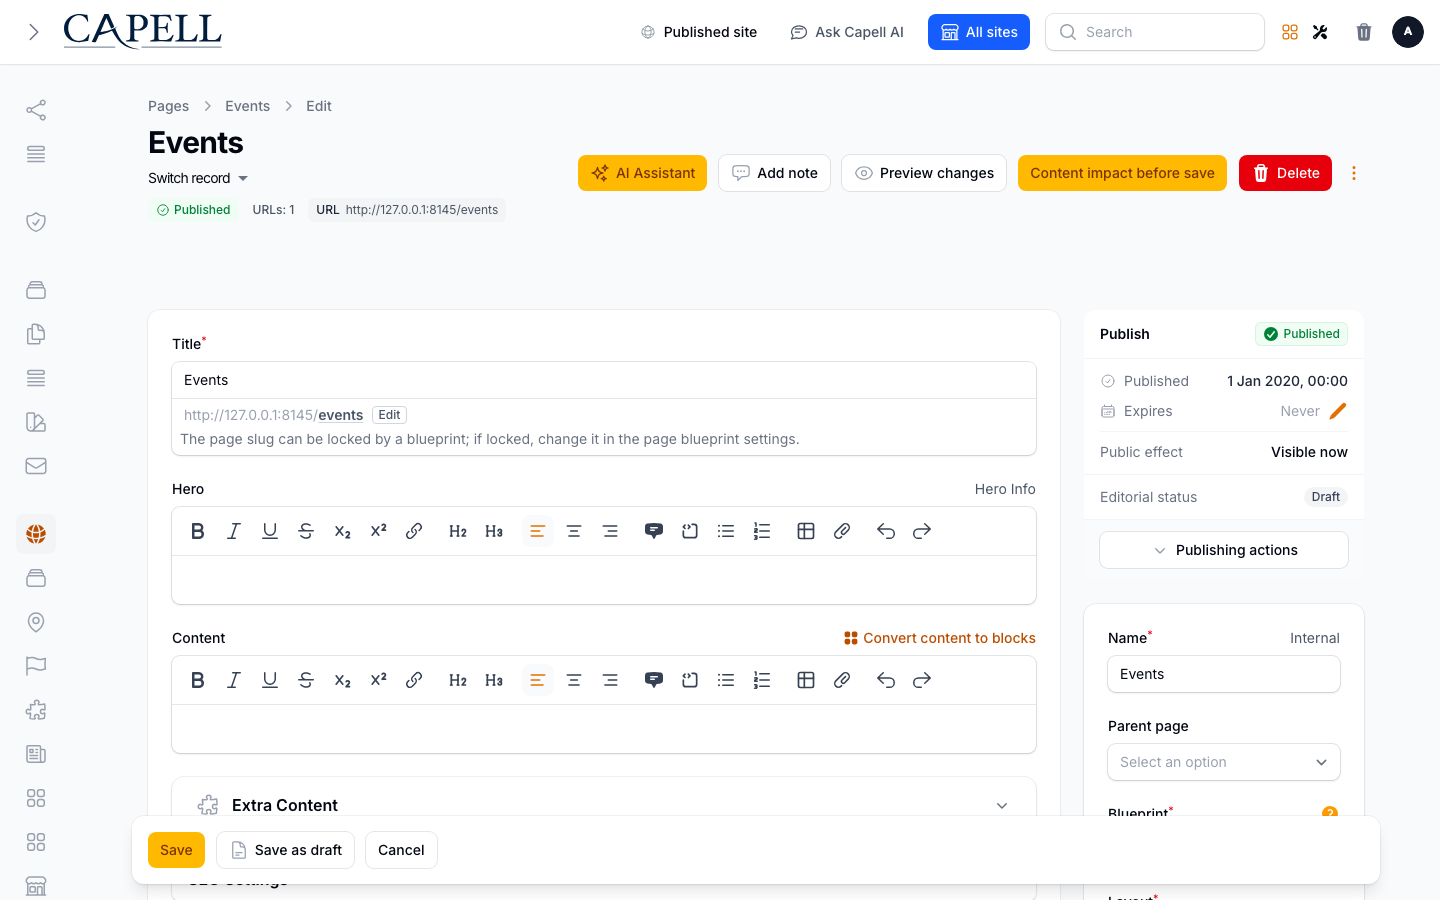
Task: Click into the top Search box
Action: point(1155,32)
